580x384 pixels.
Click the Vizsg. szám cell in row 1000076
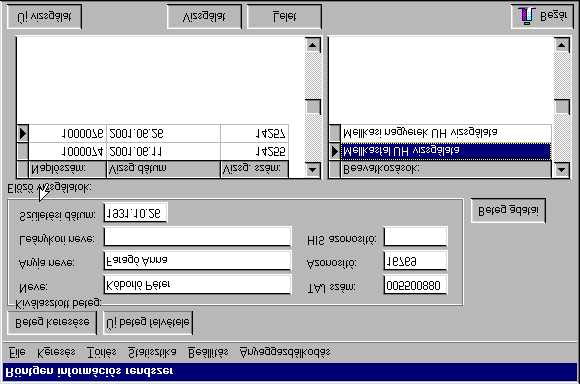pyautogui.click(x=254, y=134)
